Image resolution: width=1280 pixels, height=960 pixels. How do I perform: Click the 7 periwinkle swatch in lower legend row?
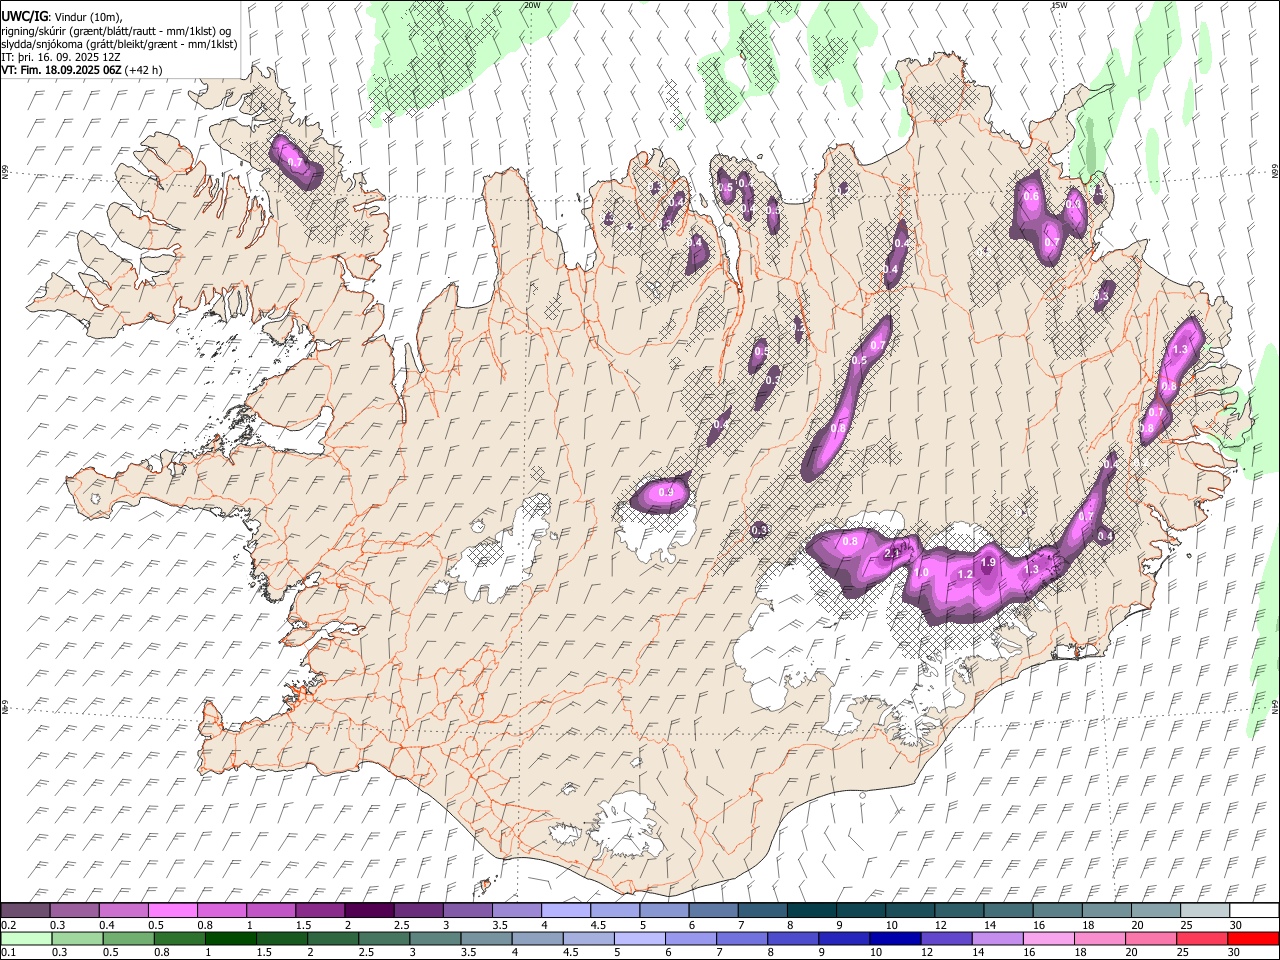(x=741, y=939)
